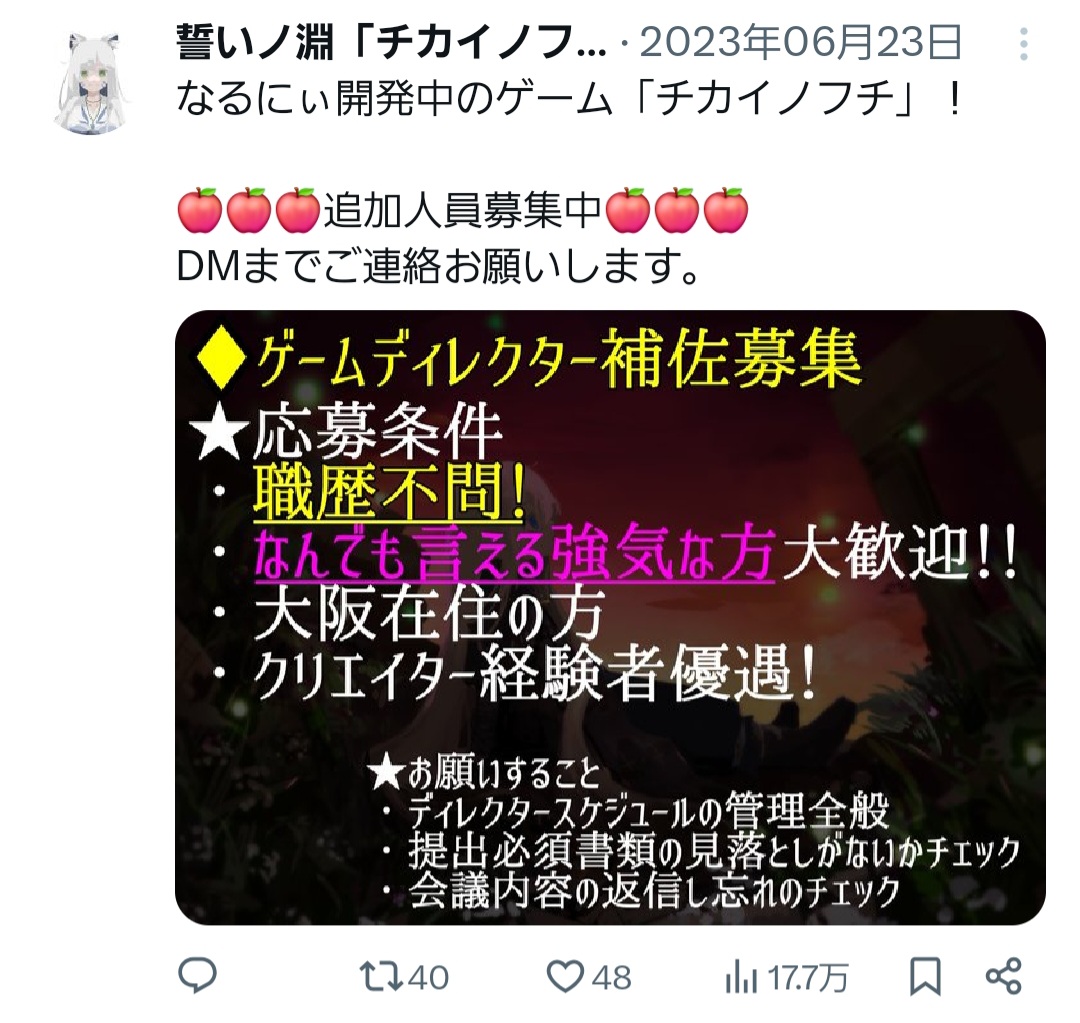This screenshot has height=1023, width=1080.
Task: Click the share icon
Action: pyautogui.click(x=1004, y=976)
